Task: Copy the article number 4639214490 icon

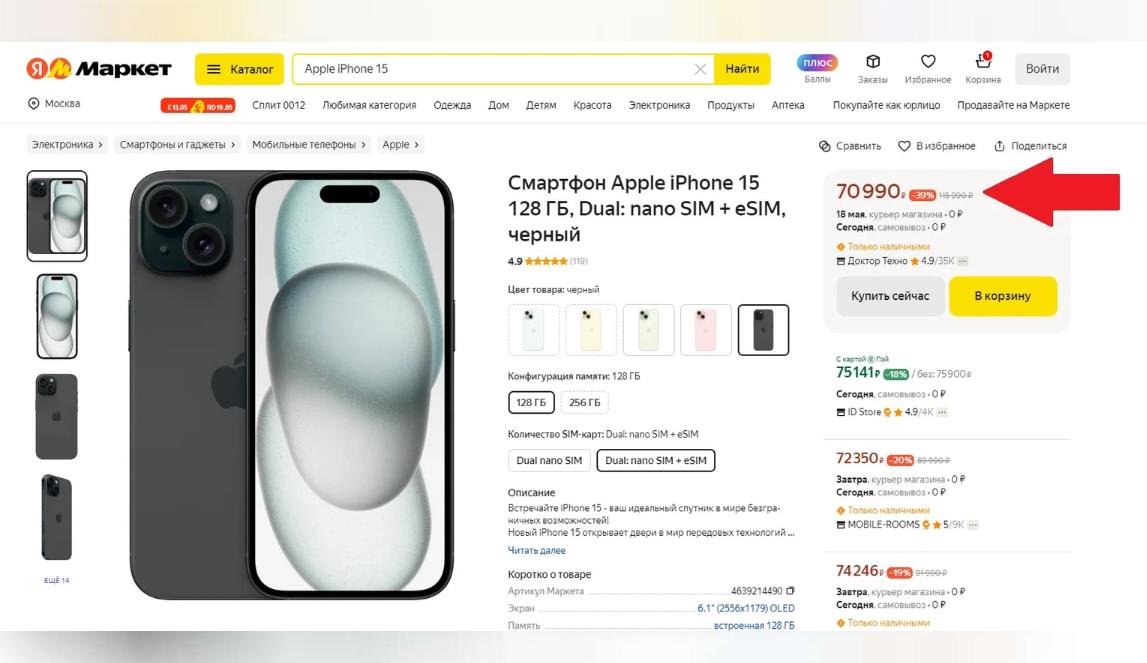Action: pos(790,591)
